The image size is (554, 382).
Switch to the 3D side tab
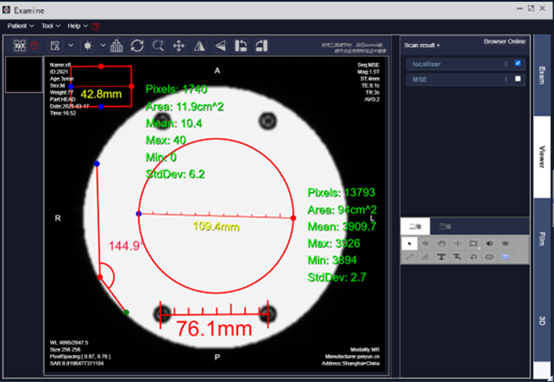[542, 321]
